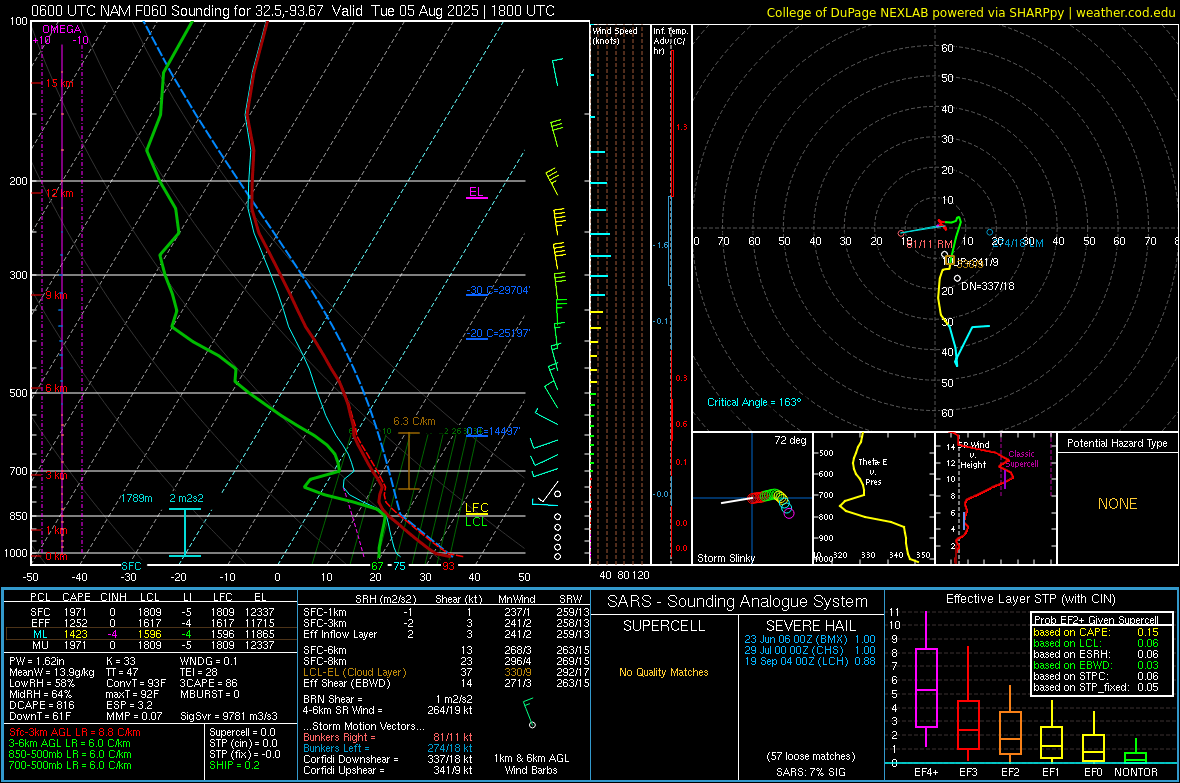Click the 1789m effective inflow label
Image resolution: width=1180 pixels, height=783 pixels.
tap(136, 498)
